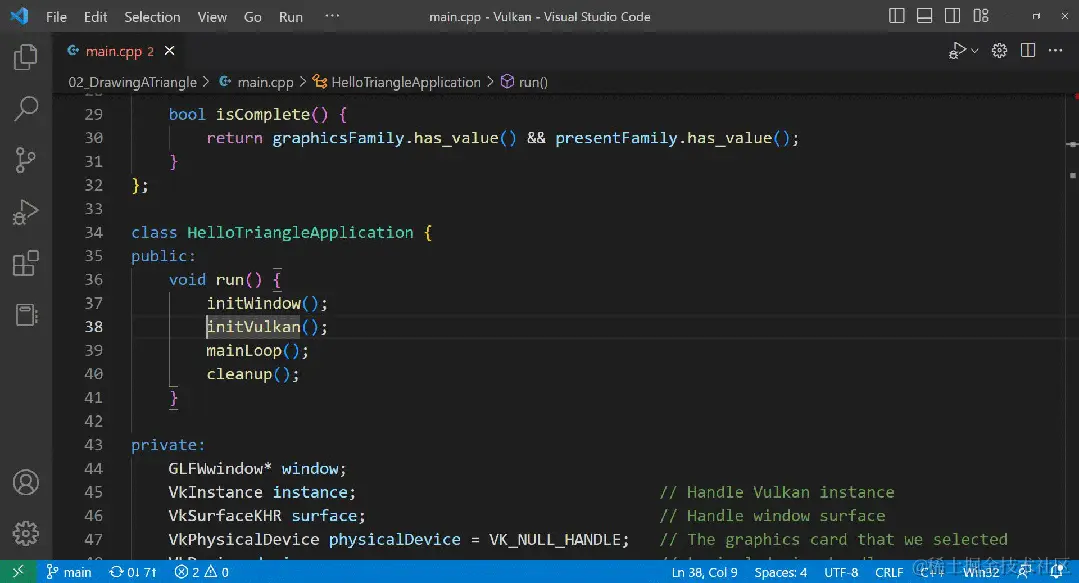Open the Manage gear in activity bar
The image size is (1079, 583).
(x=25, y=533)
